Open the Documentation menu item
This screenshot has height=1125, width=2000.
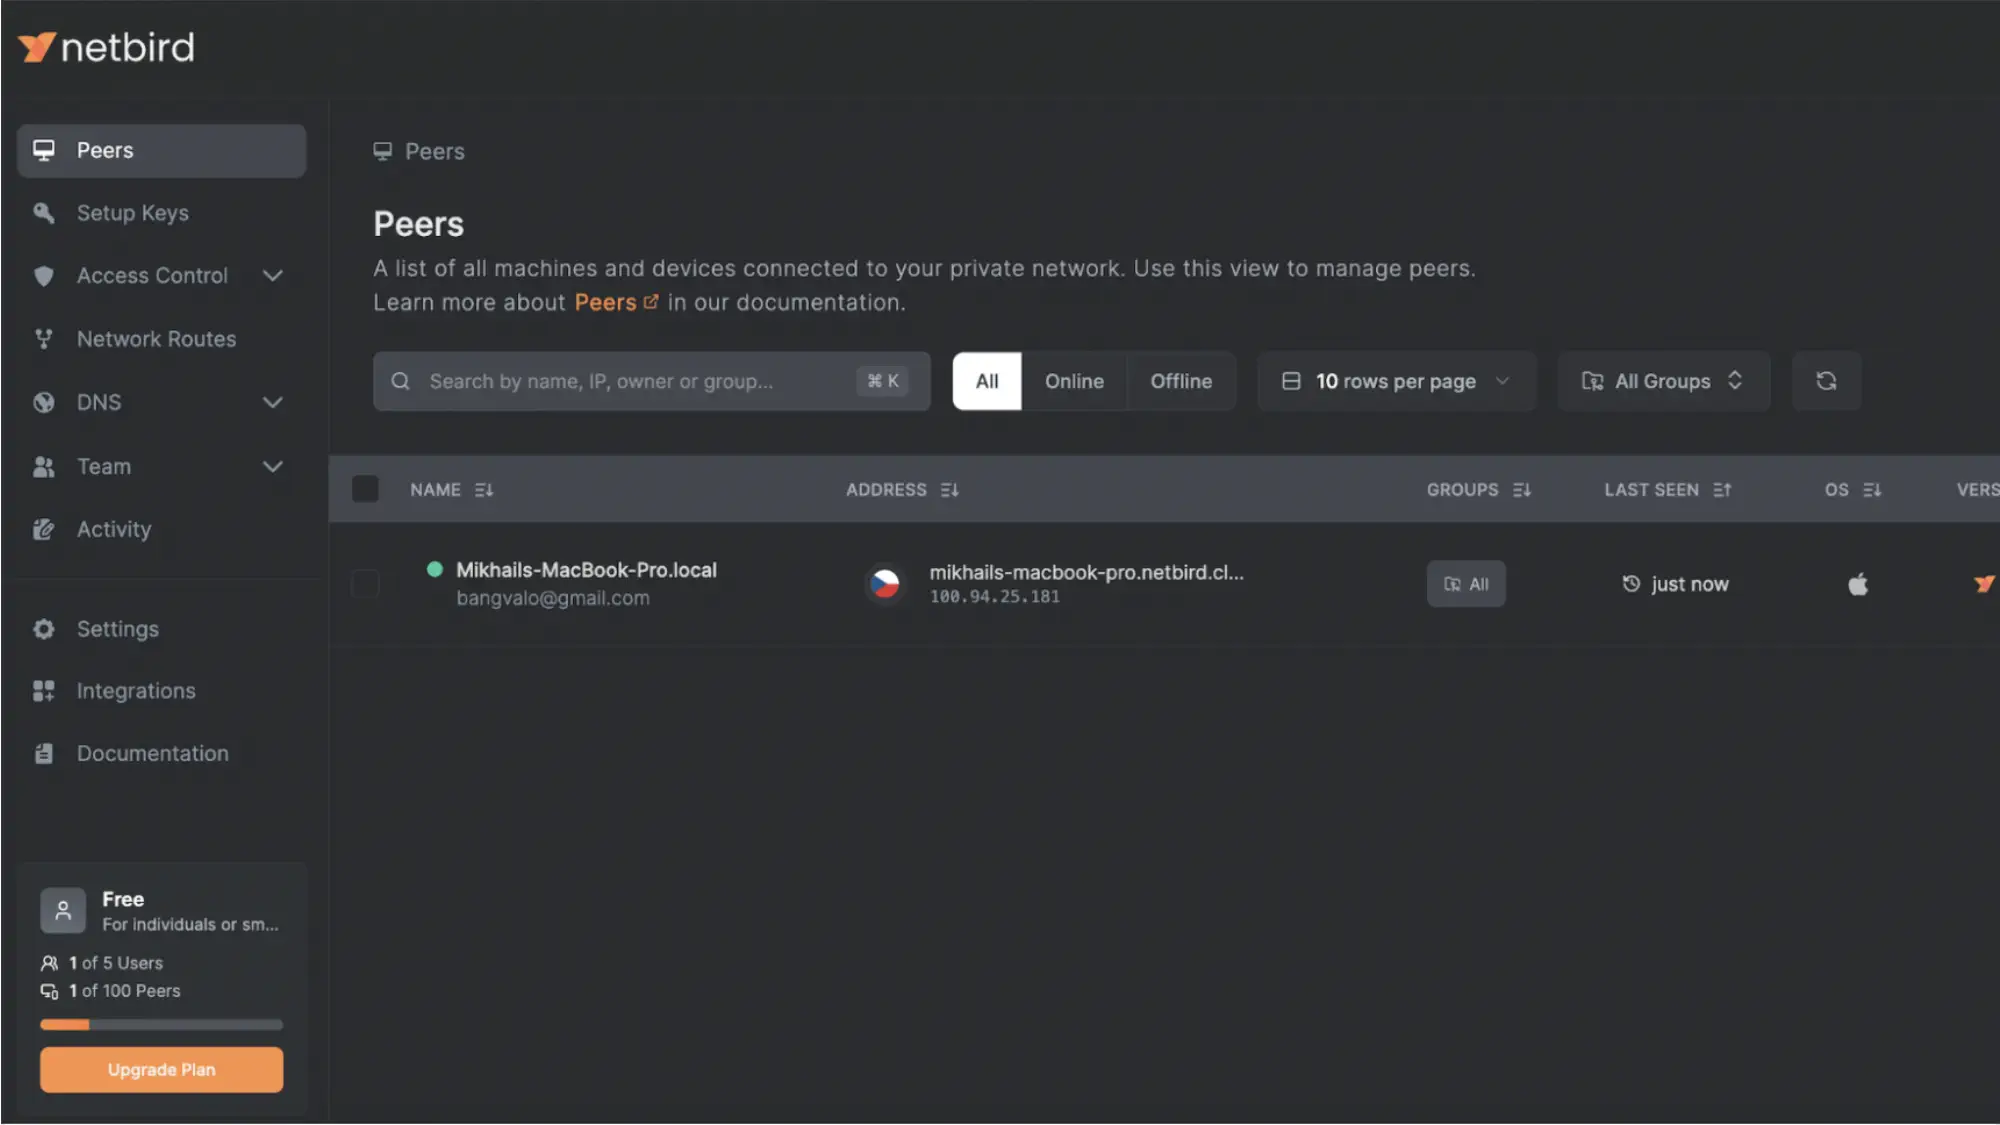coord(152,753)
